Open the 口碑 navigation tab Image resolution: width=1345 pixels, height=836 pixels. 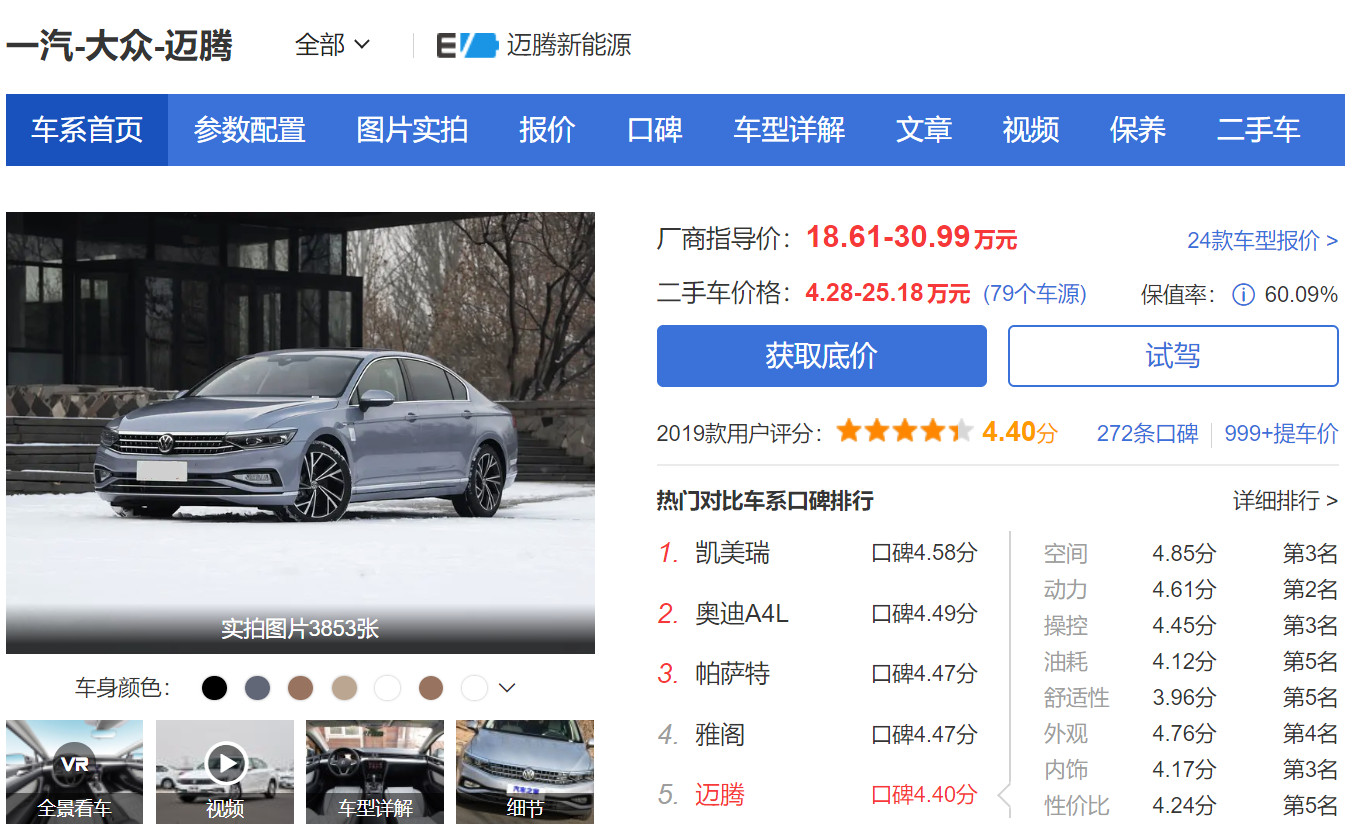tap(655, 130)
